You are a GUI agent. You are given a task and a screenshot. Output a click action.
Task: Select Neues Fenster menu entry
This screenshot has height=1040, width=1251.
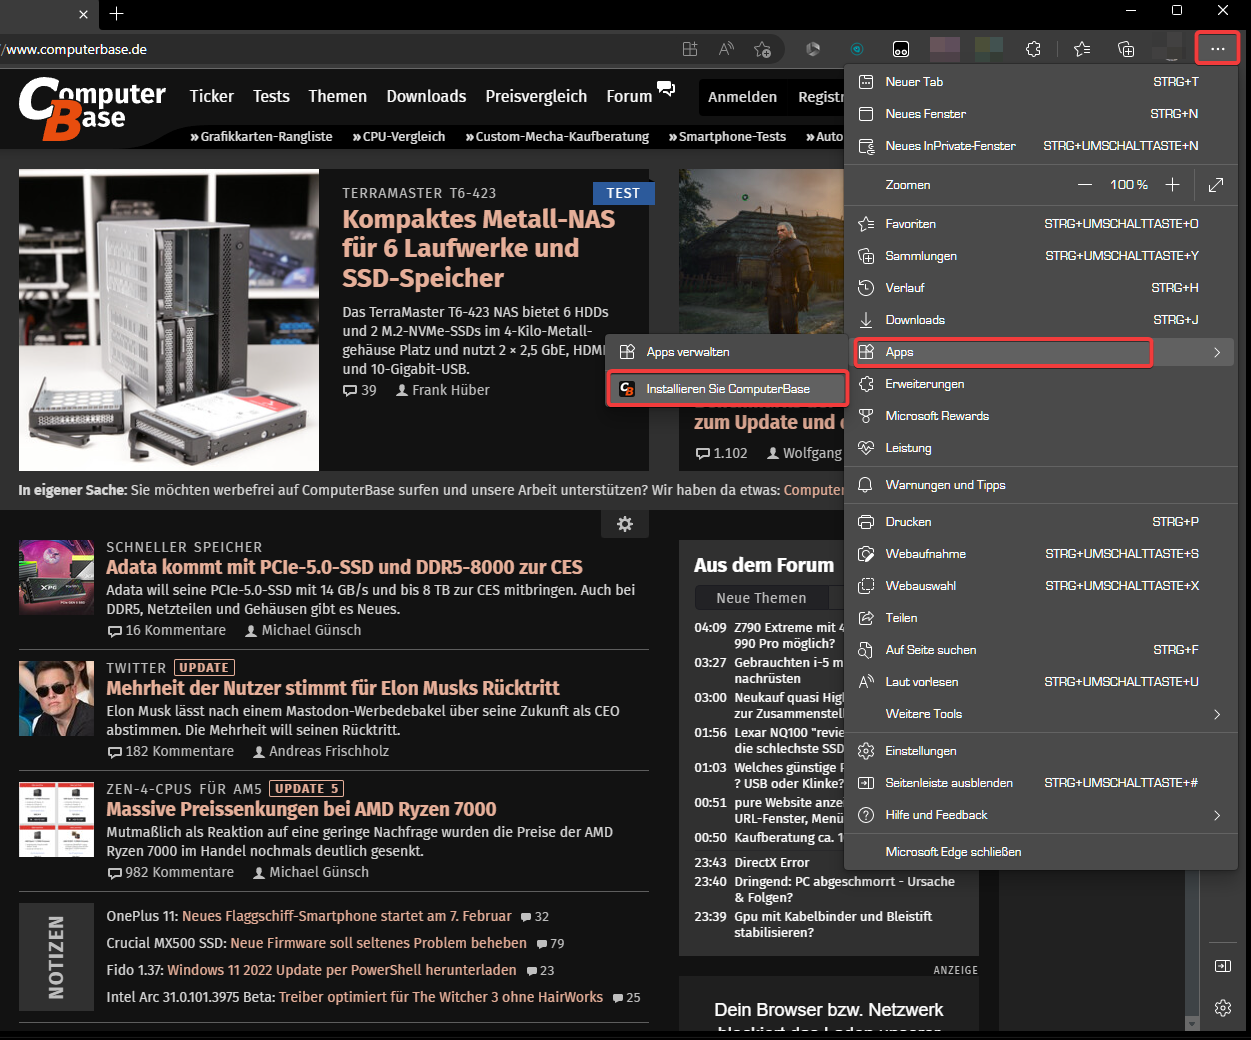pos(1041,114)
